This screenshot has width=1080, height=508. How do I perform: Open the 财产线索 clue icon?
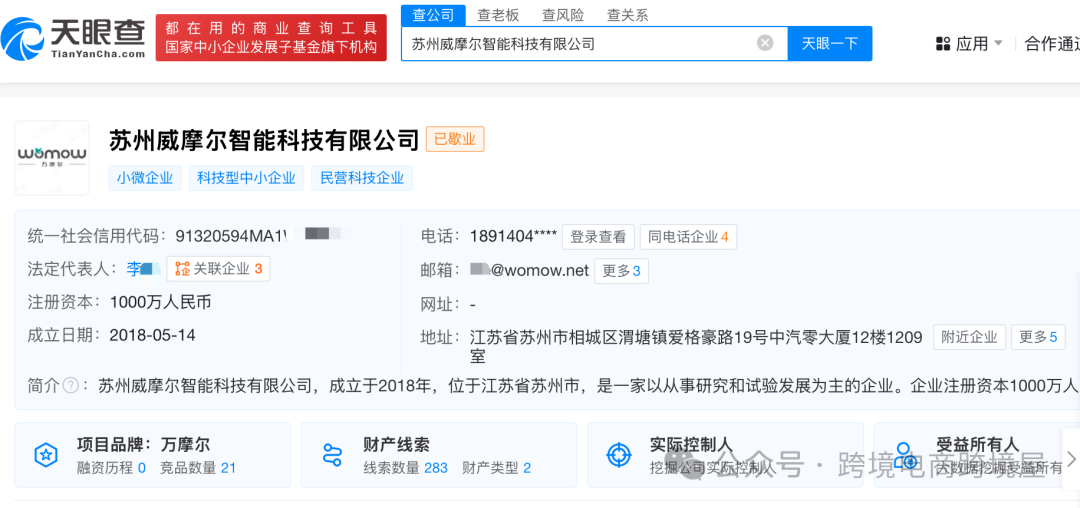(332, 455)
